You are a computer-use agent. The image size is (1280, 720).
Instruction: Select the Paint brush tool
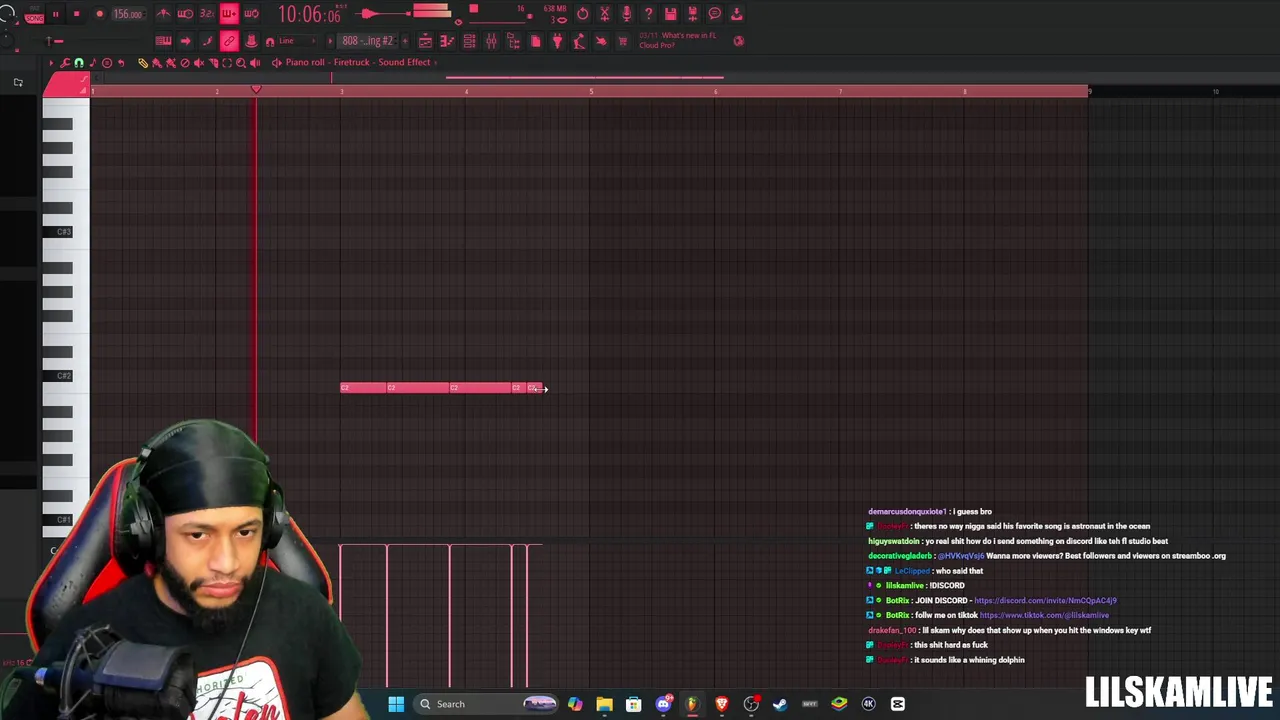[x=157, y=62]
